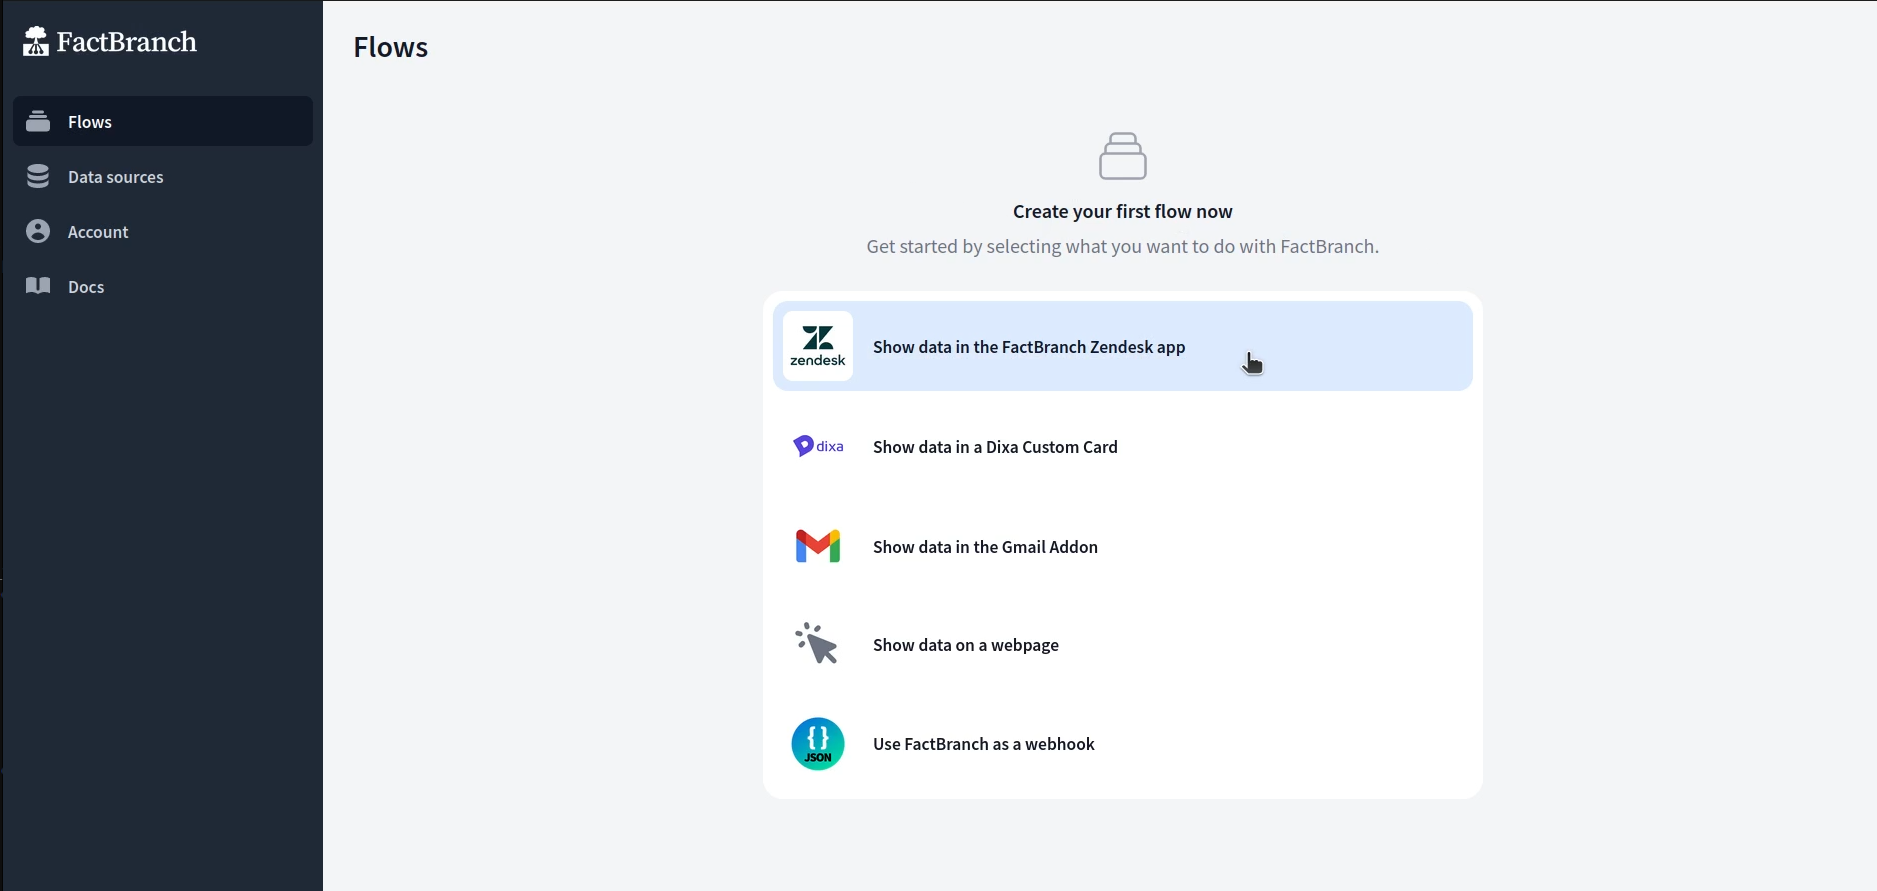Open Data sources in sidebar

pyautogui.click(x=163, y=176)
